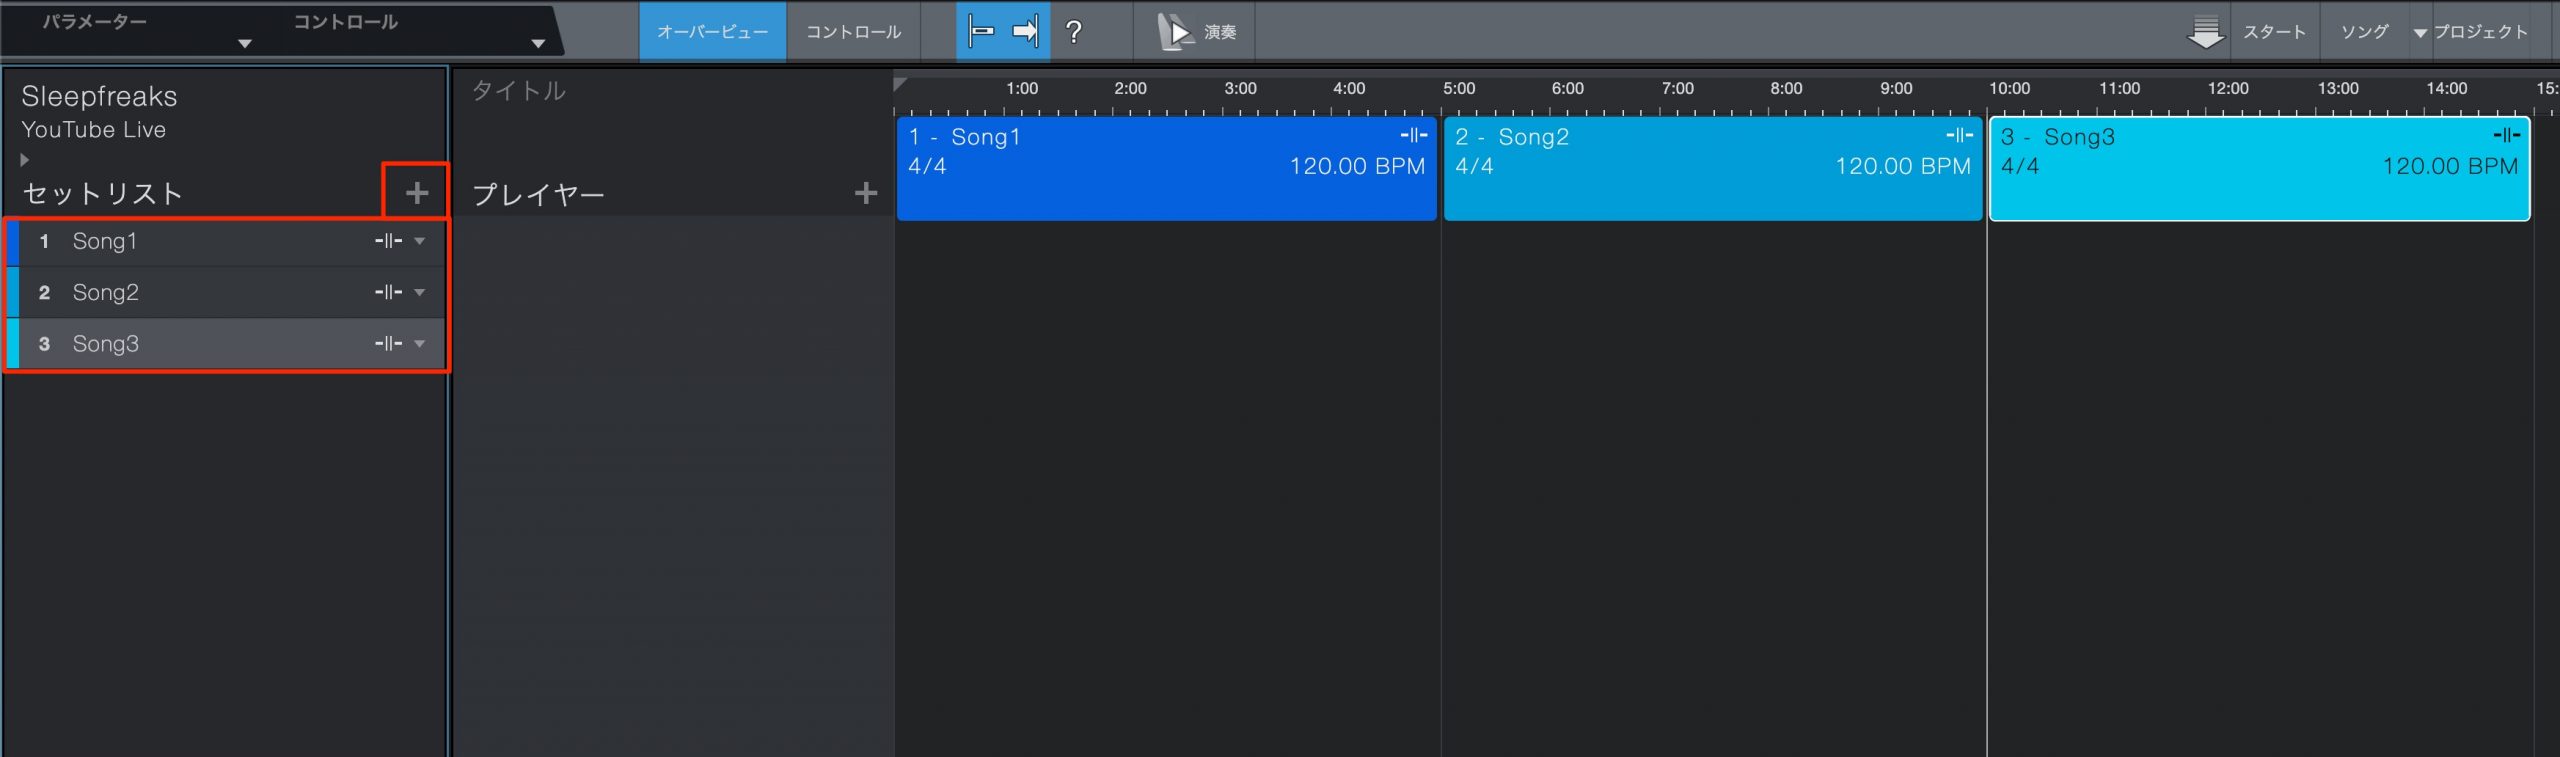Click the 120.00 BPM value of Song2
The image size is (2560, 757).
1903,166
